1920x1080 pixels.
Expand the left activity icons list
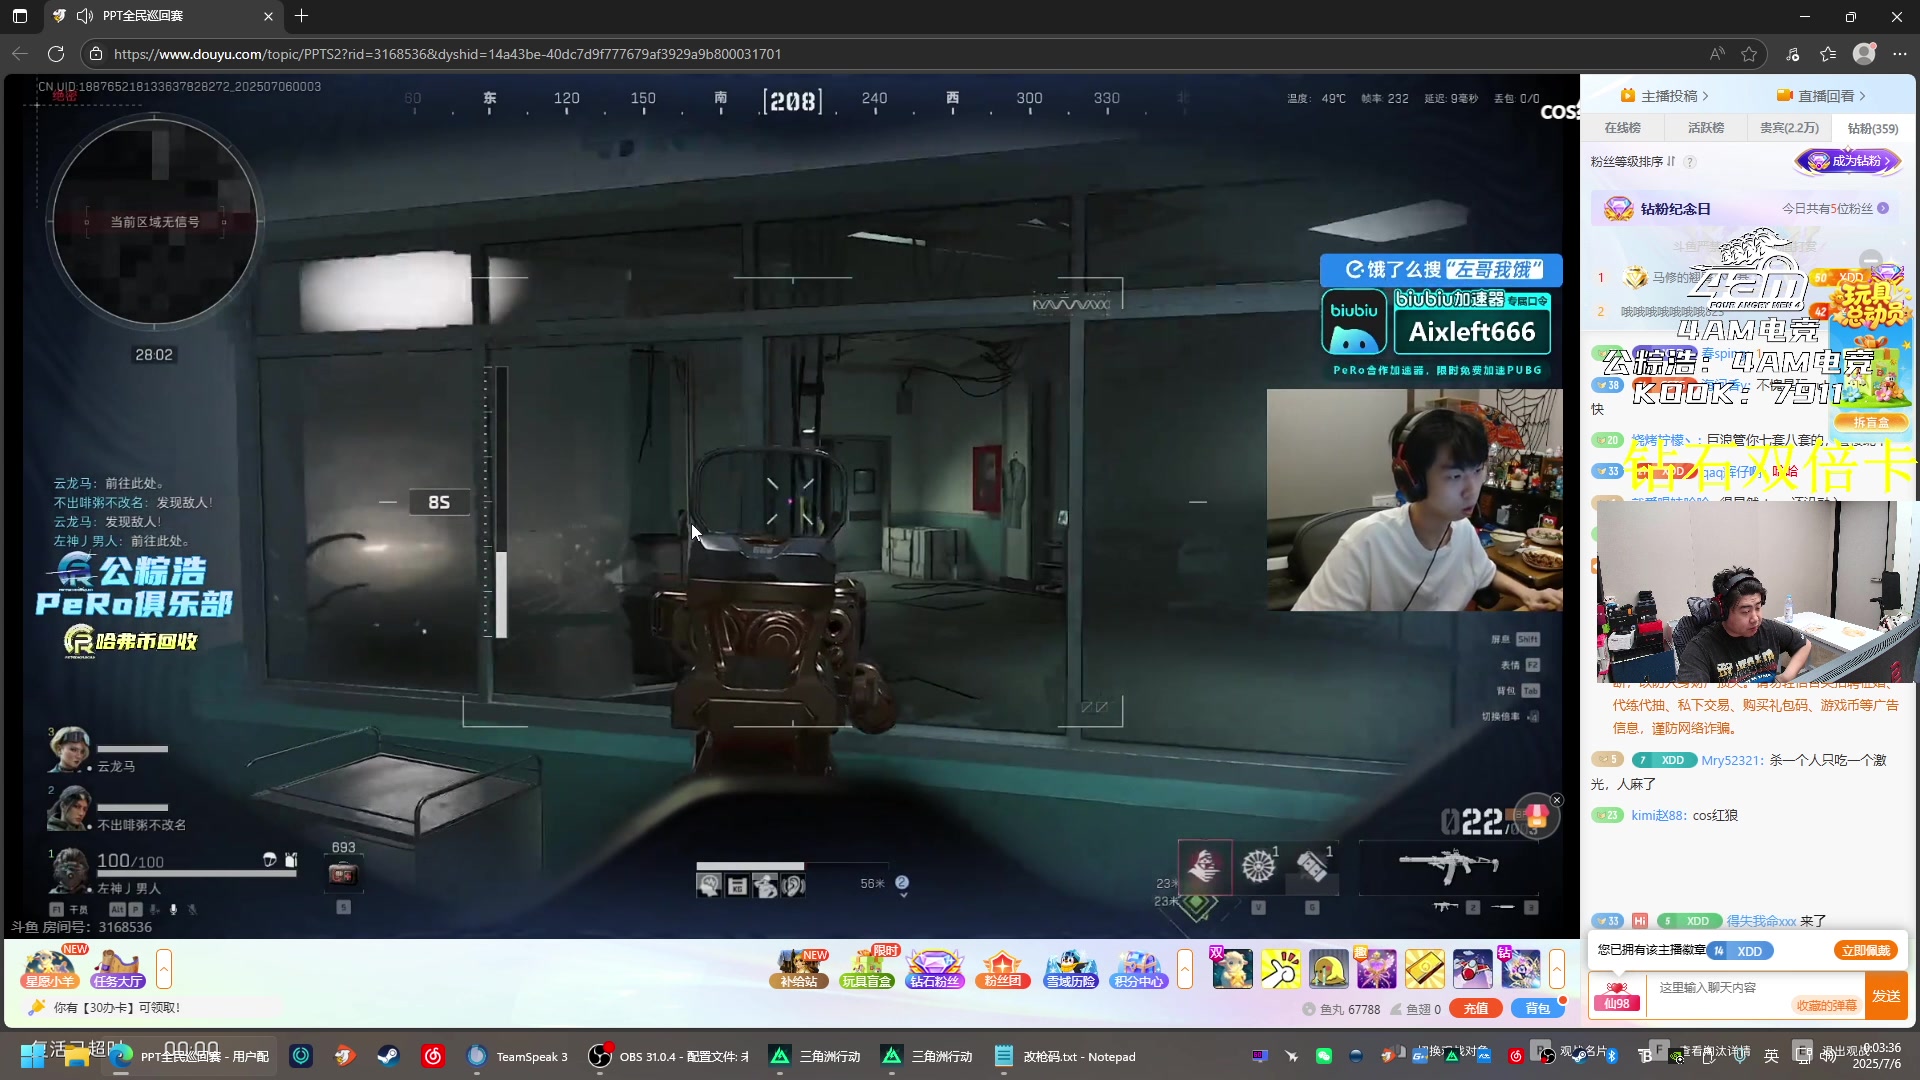164,969
